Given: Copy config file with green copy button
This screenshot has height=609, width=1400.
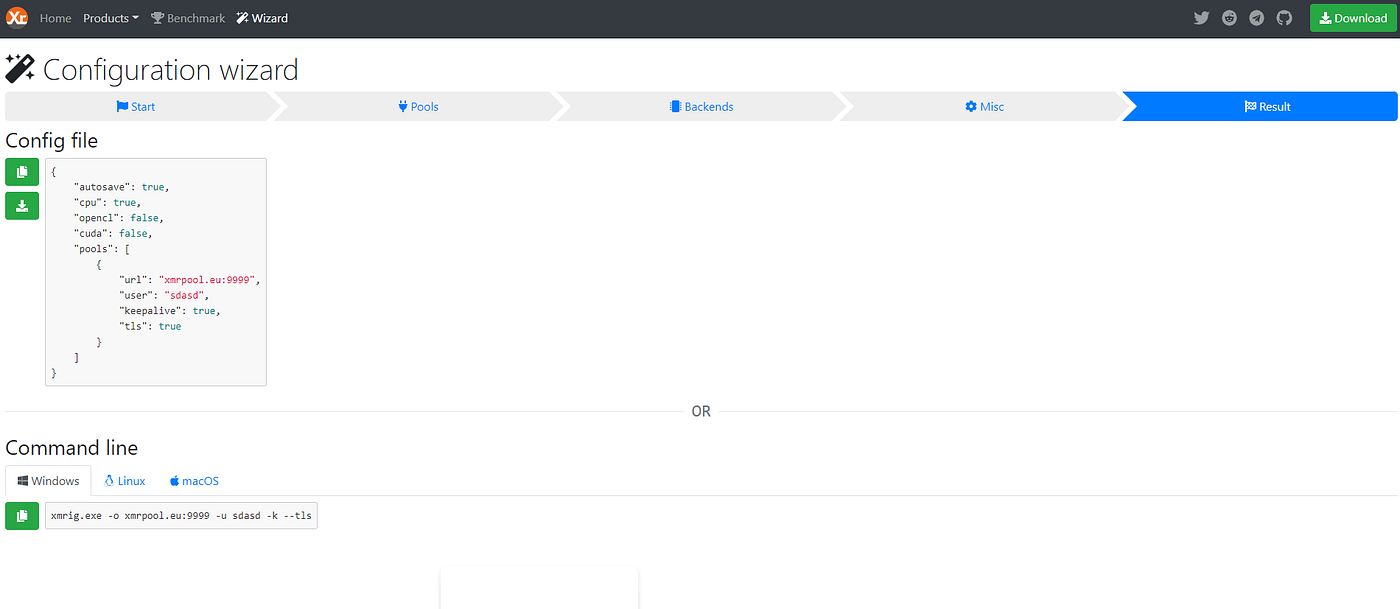Looking at the screenshot, I should [x=22, y=172].
